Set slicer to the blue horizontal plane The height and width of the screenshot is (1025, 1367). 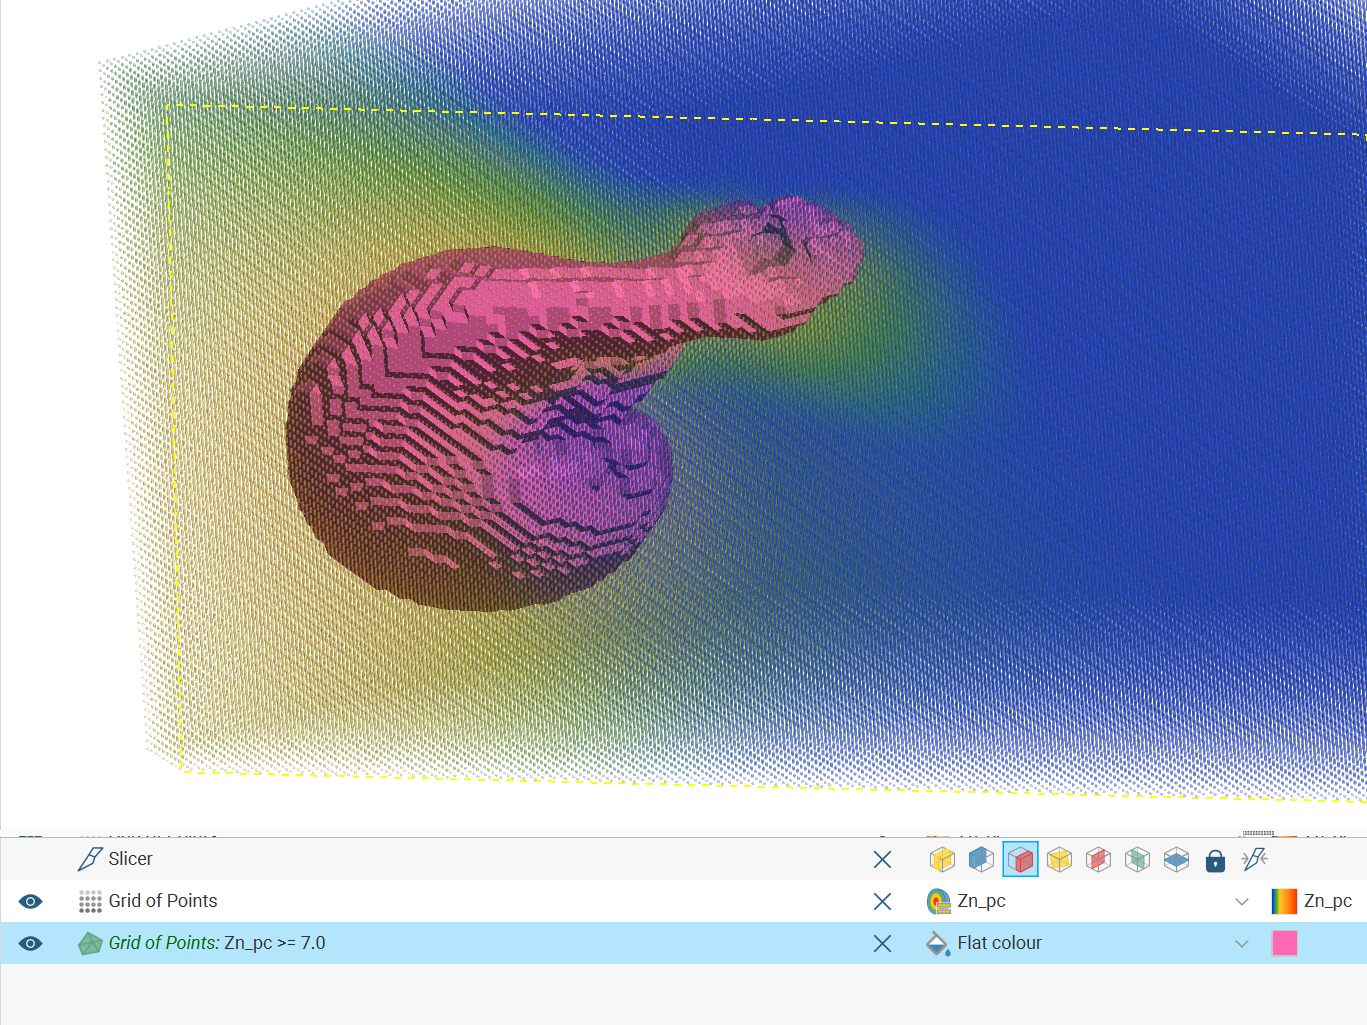coord(1176,860)
